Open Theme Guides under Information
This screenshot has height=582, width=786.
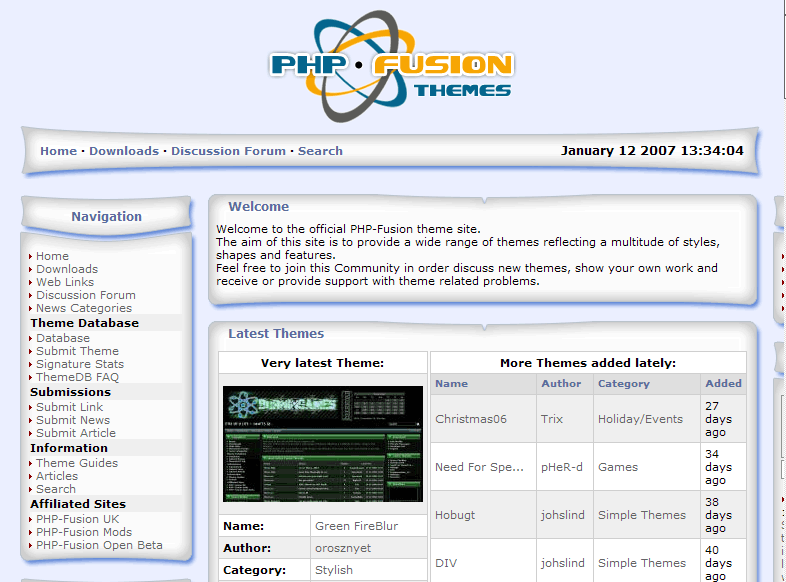click(x=77, y=463)
